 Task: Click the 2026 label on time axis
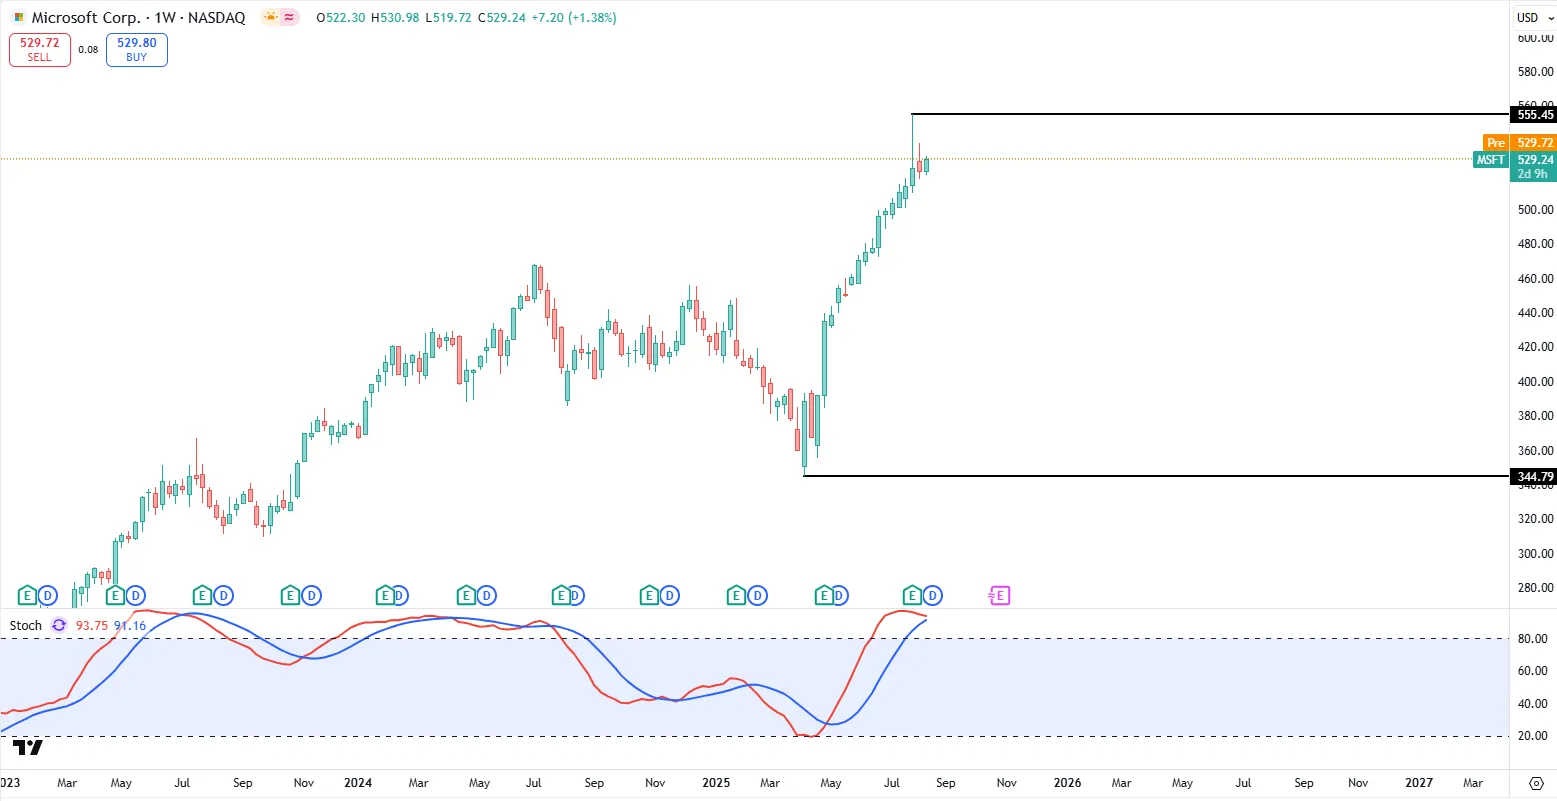pyautogui.click(x=1067, y=783)
